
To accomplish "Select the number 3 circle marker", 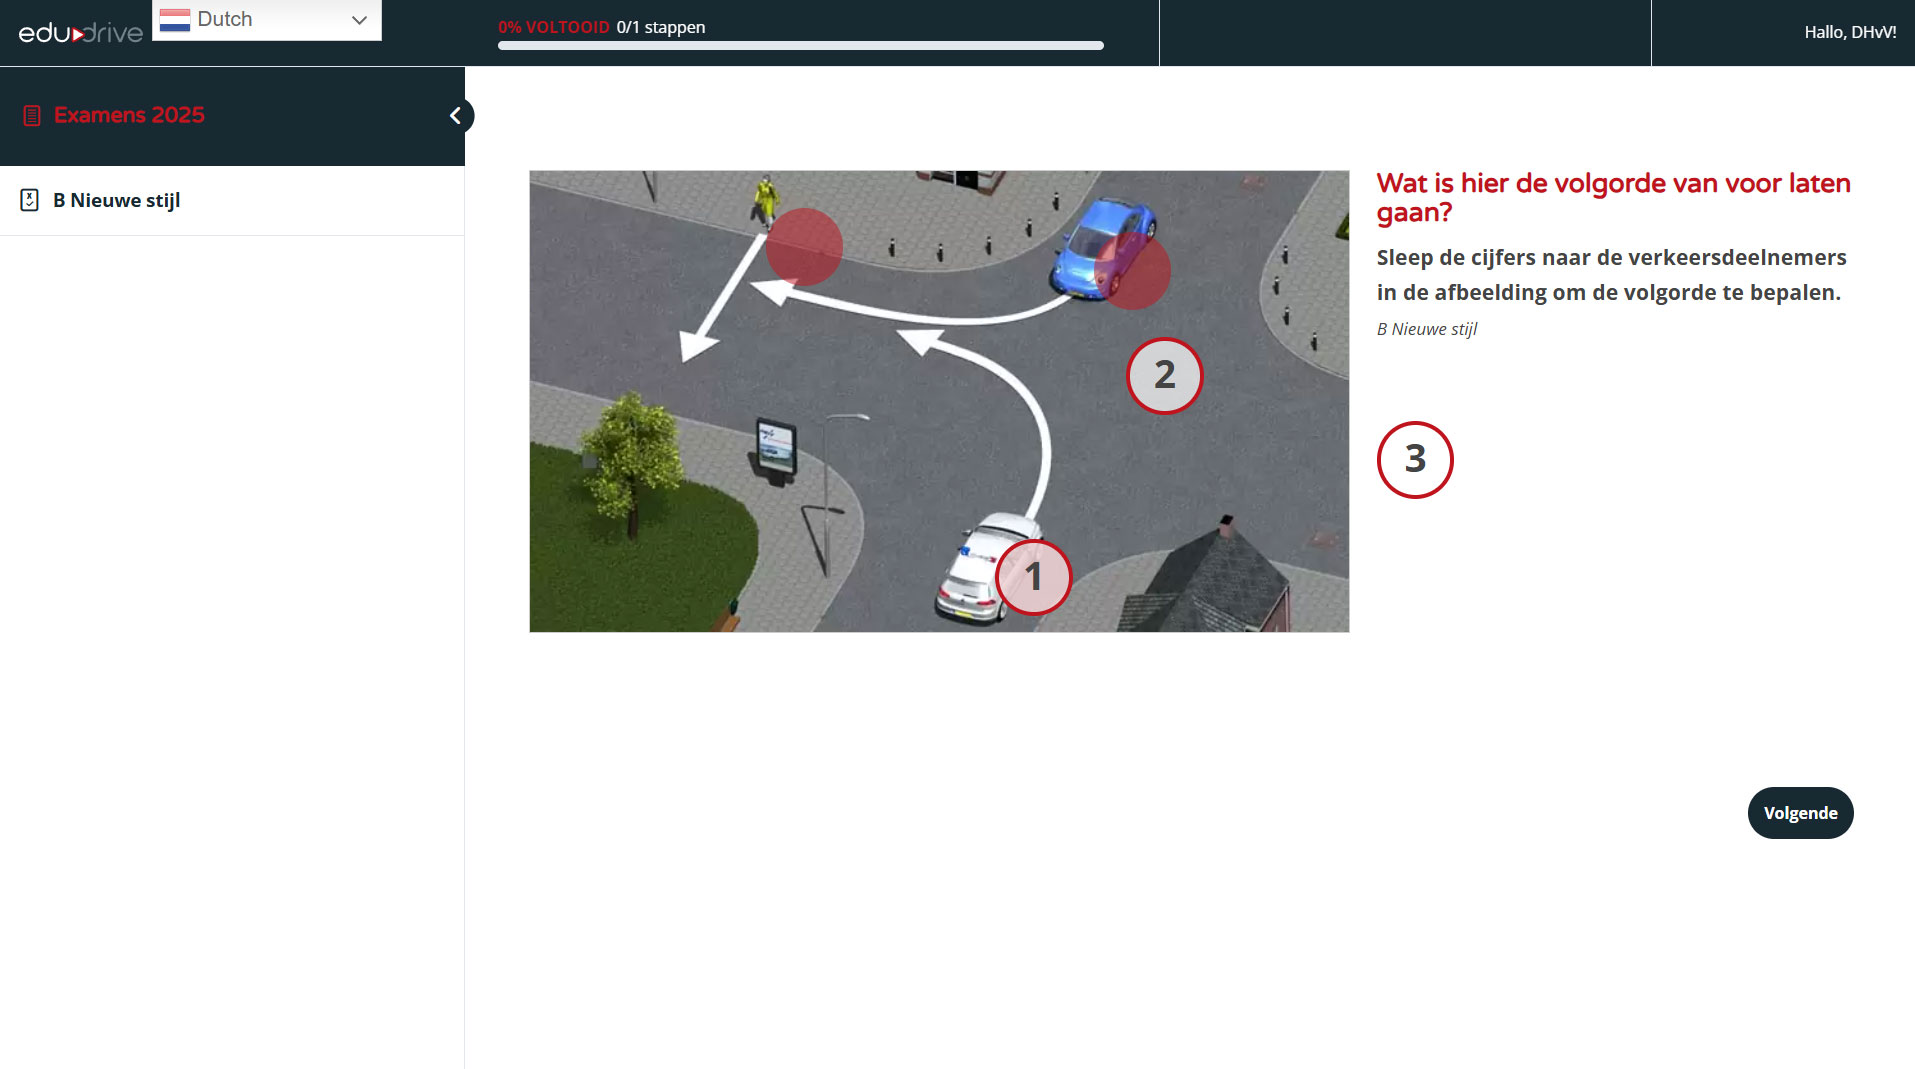I will click(1414, 459).
